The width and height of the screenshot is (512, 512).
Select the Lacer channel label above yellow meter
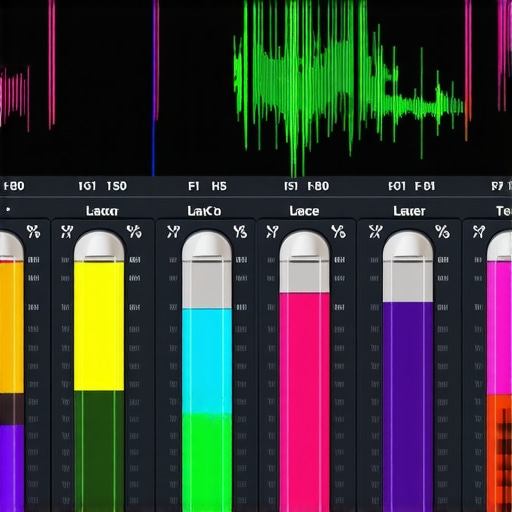coord(102,211)
